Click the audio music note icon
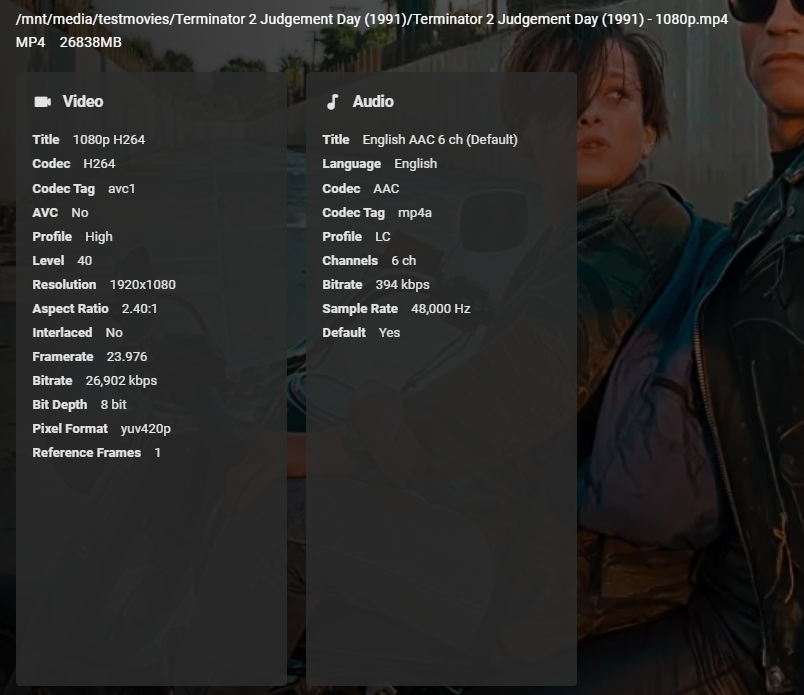 [x=333, y=102]
